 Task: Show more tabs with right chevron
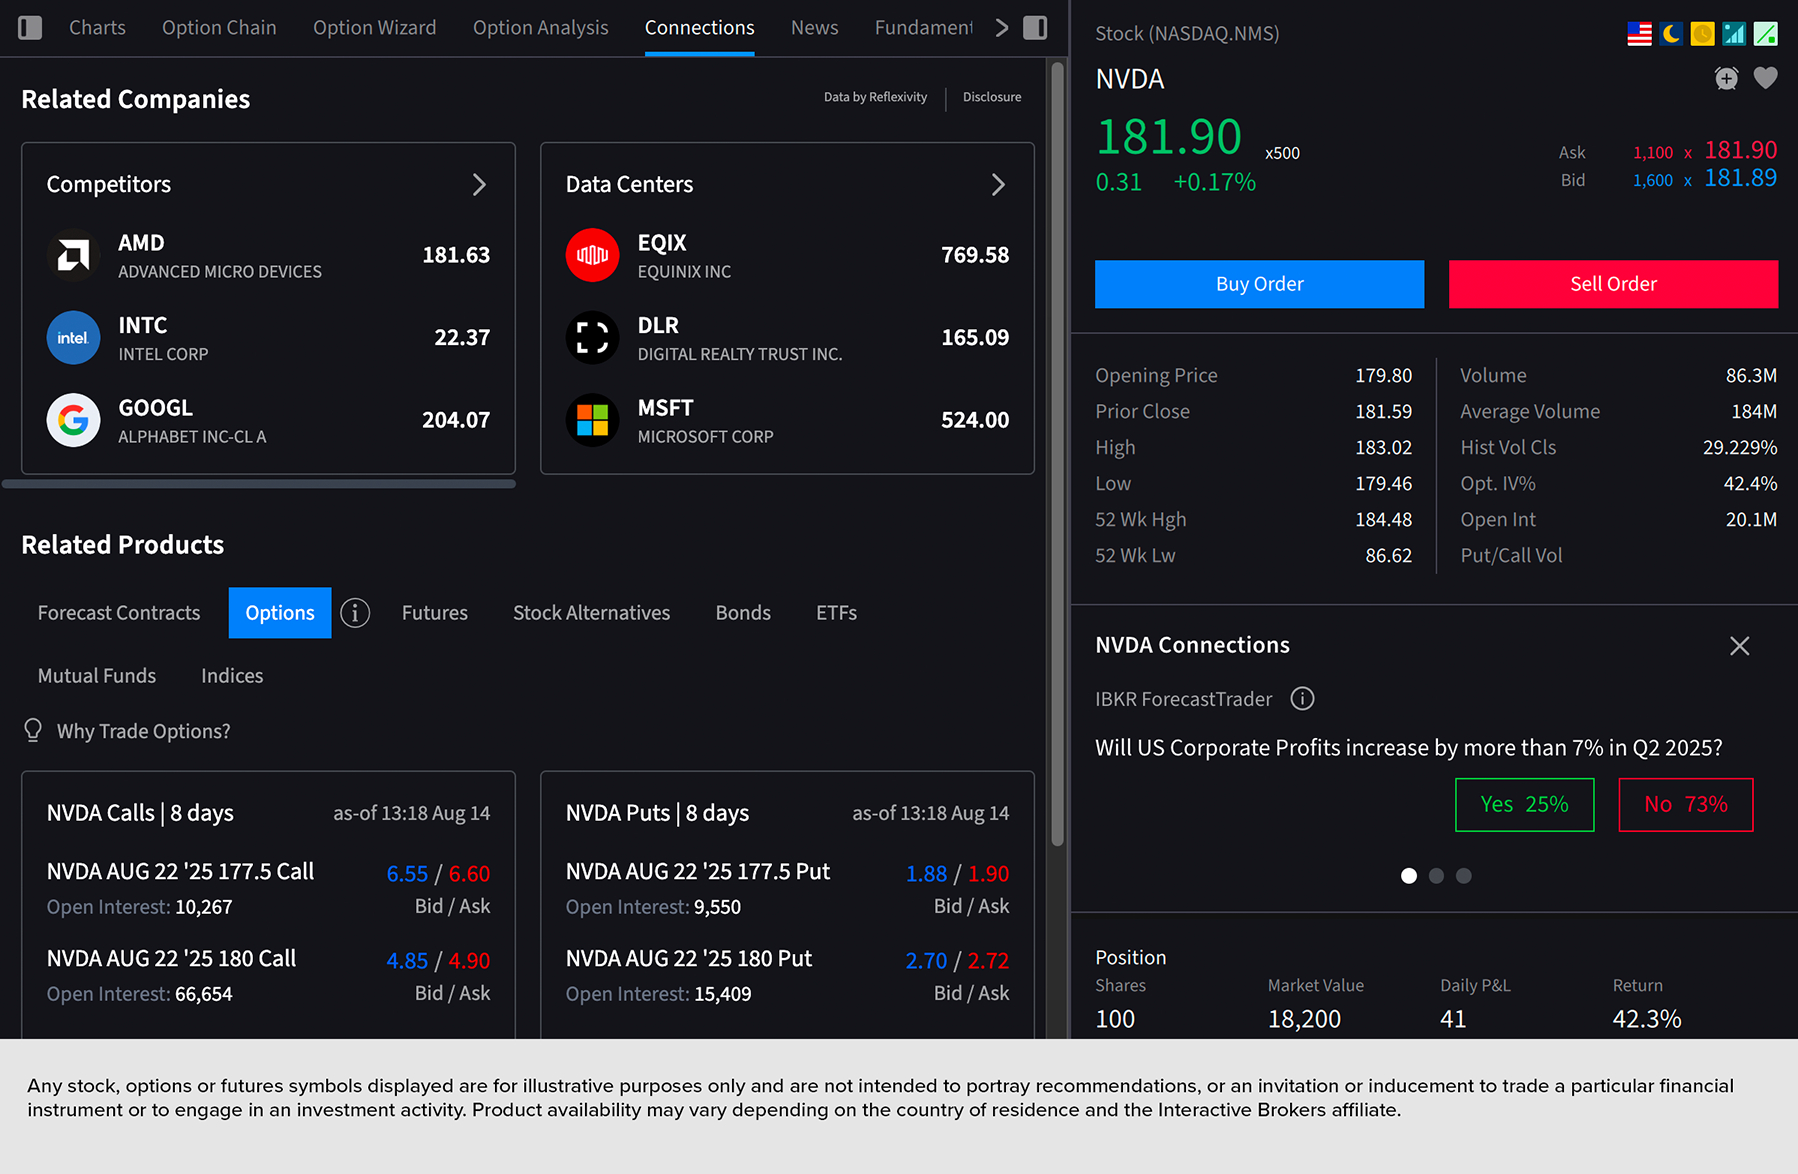pos(1001,28)
